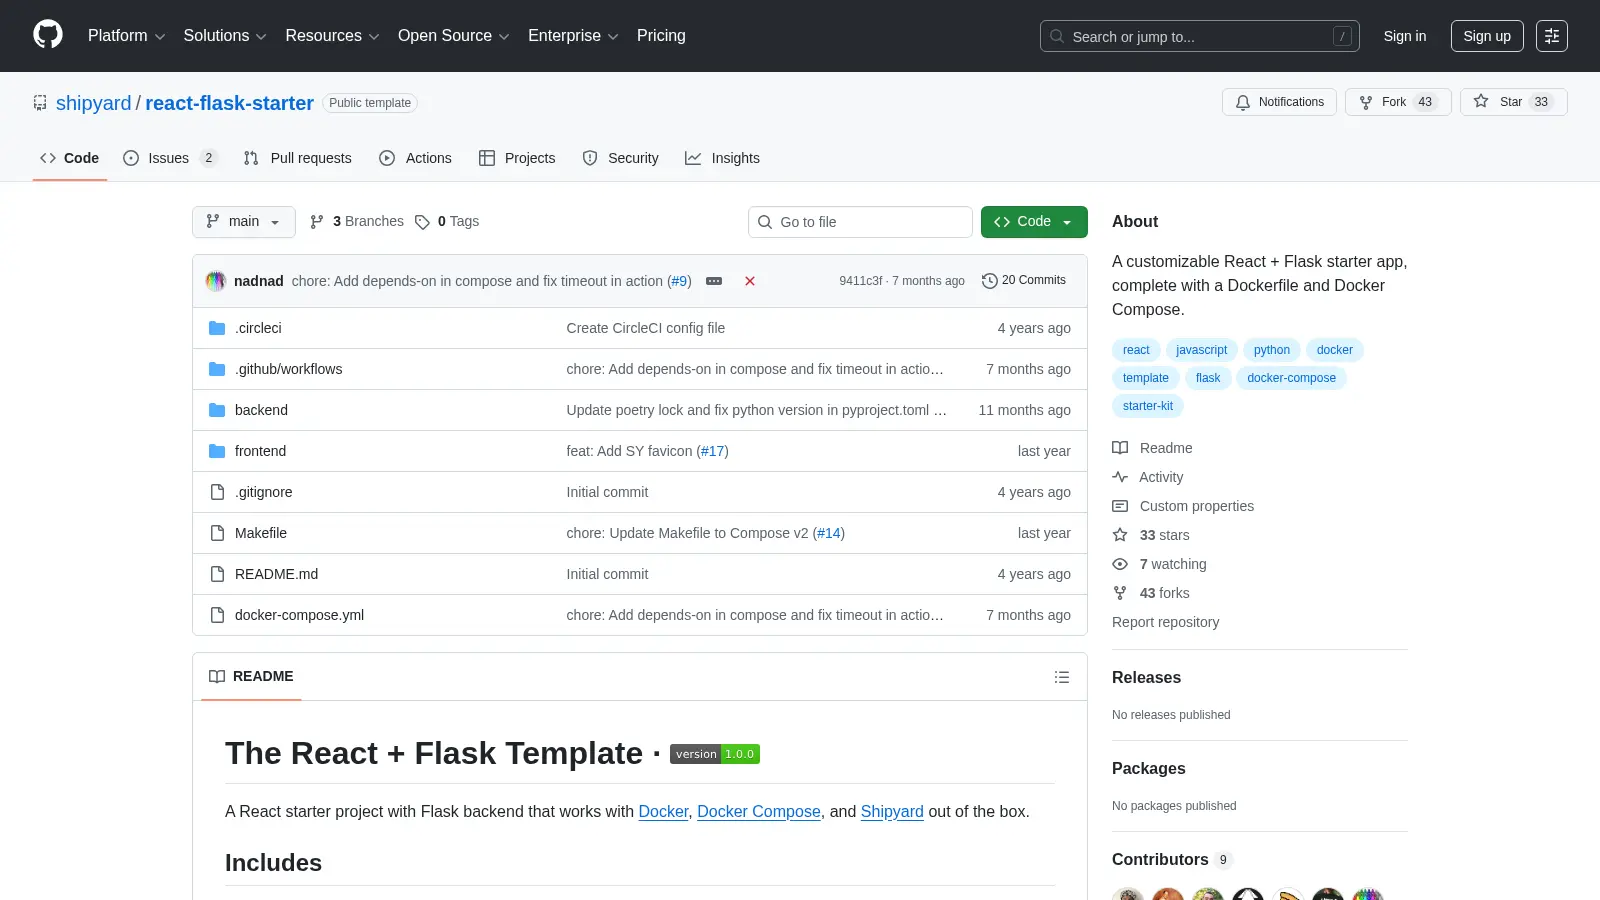Open the green Code dropdown button

[x=1034, y=222]
